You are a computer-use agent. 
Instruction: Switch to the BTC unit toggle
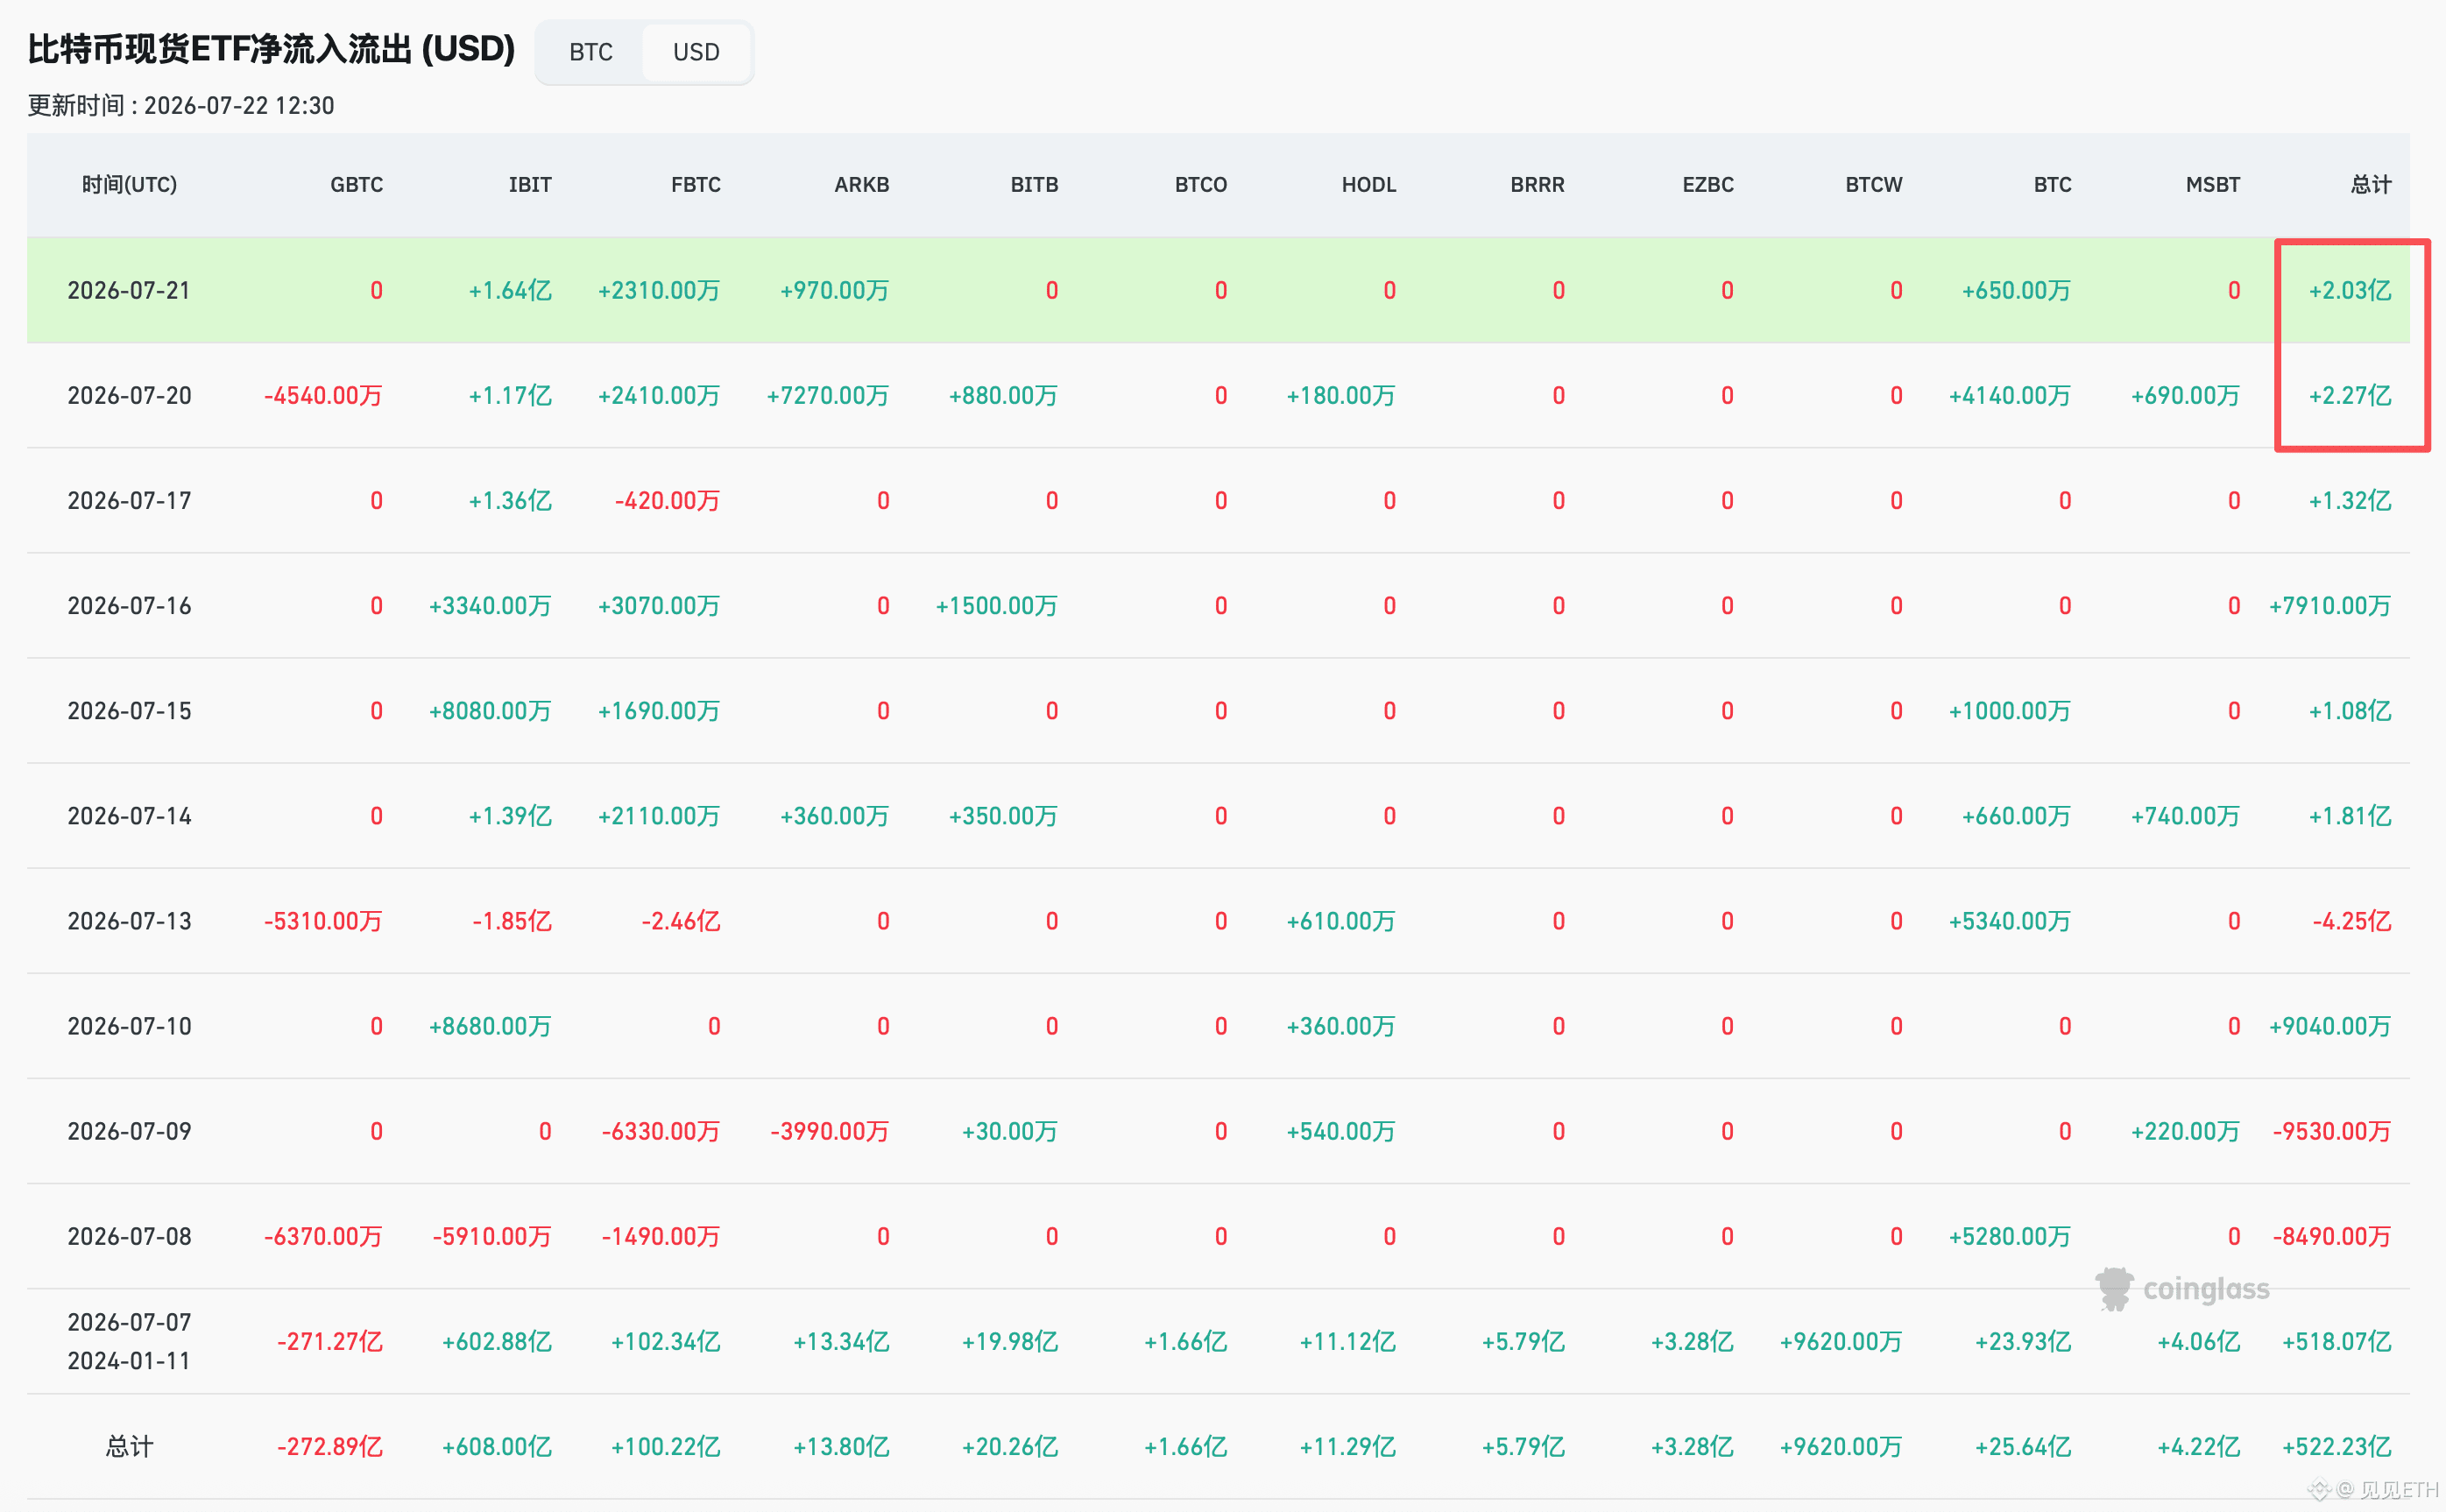[x=590, y=52]
